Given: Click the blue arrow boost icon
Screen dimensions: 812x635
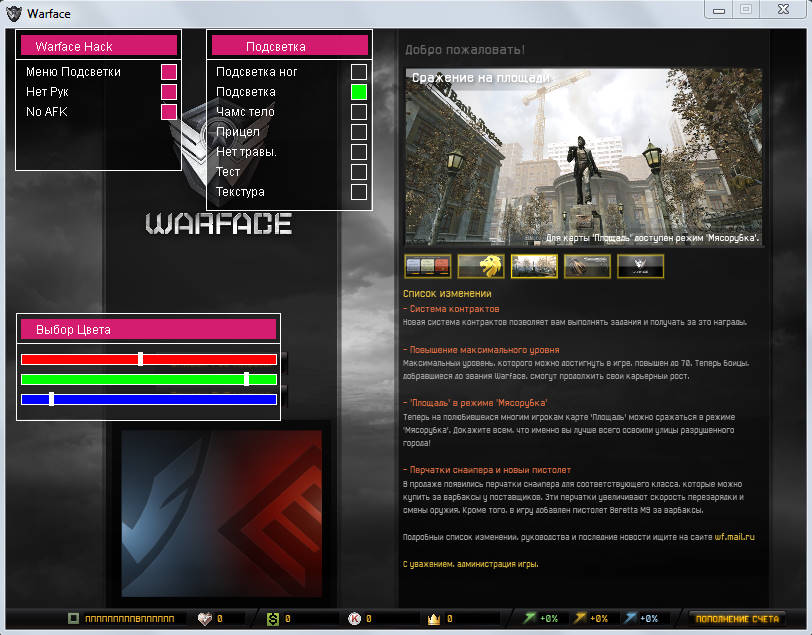Looking at the screenshot, I should pos(630,618).
